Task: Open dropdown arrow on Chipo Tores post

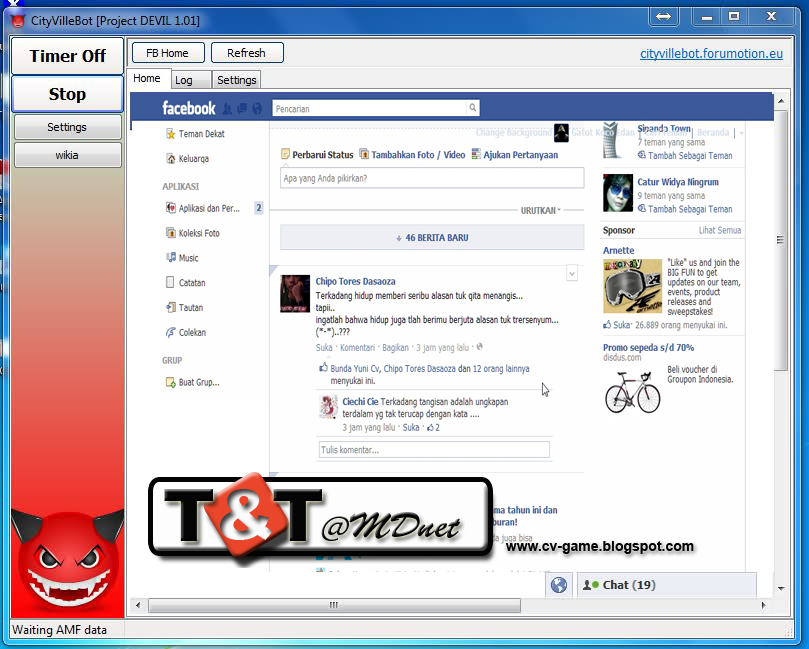Action: click(x=572, y=273)
